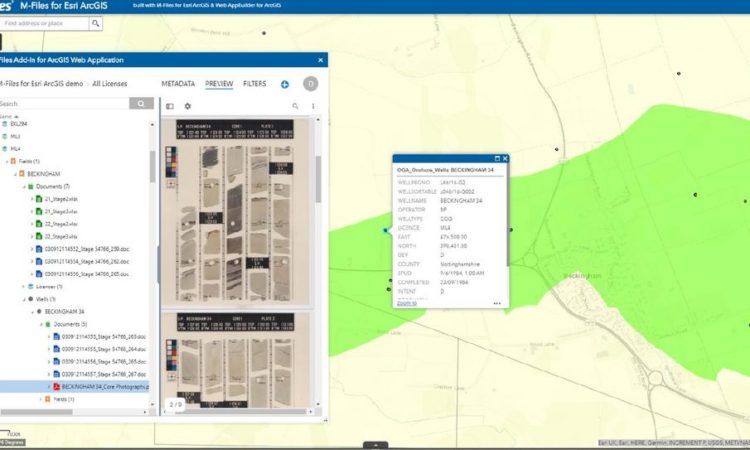
Task: Select the 22_Stage3.xlsx spreadsheet
Action: (x=61, y=236)
